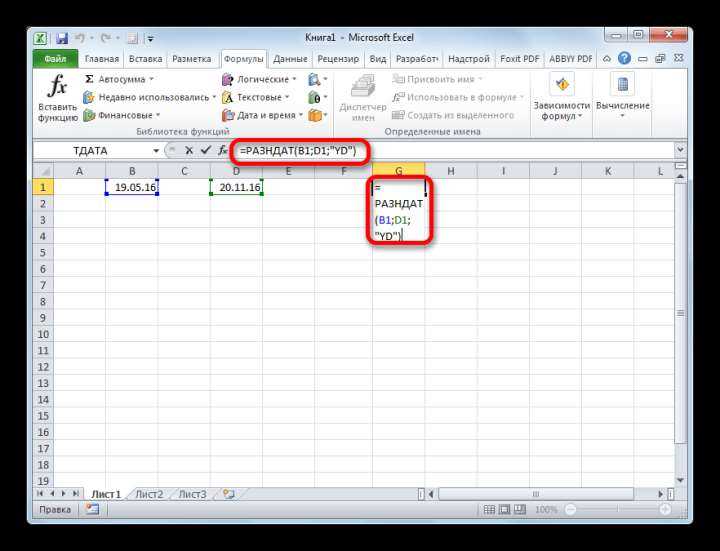Click the Insert Function fx button in ribbon
Viewport: 720px width, 551px height.
click(x=57, y=97)
